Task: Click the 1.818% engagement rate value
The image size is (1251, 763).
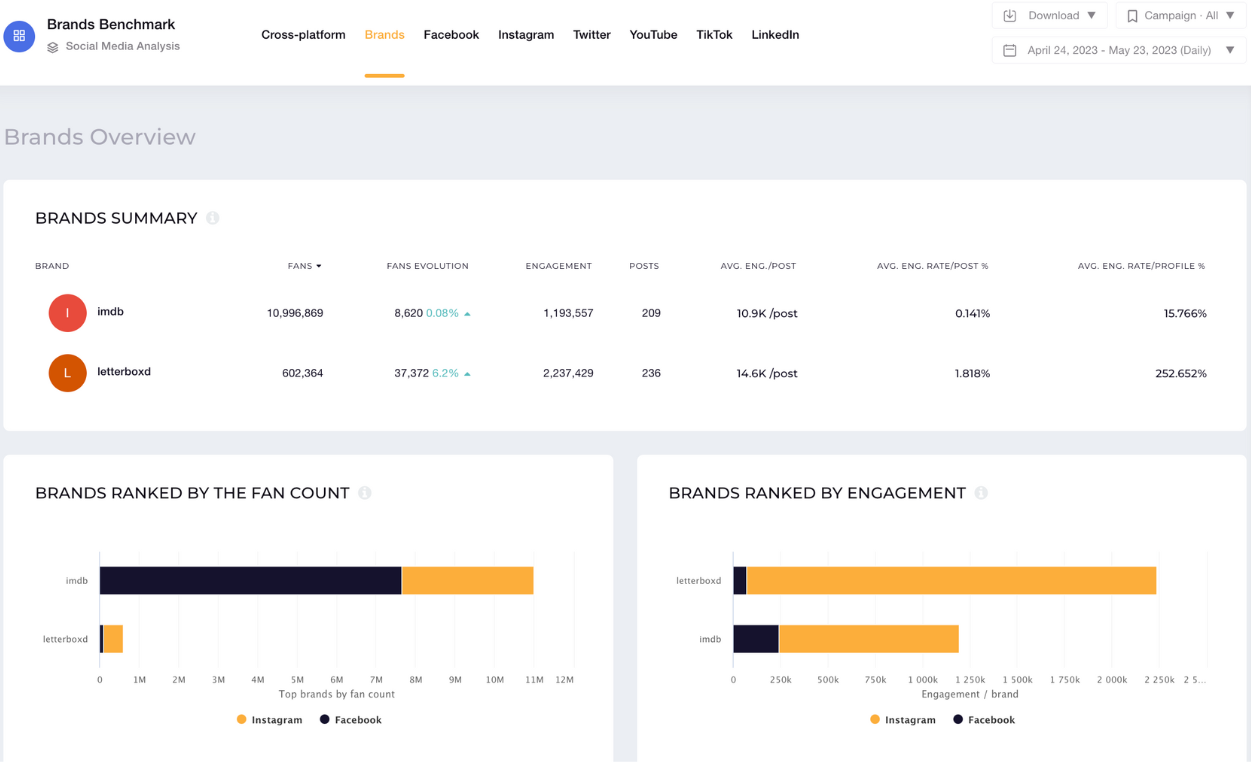Action: pos(972,373)
